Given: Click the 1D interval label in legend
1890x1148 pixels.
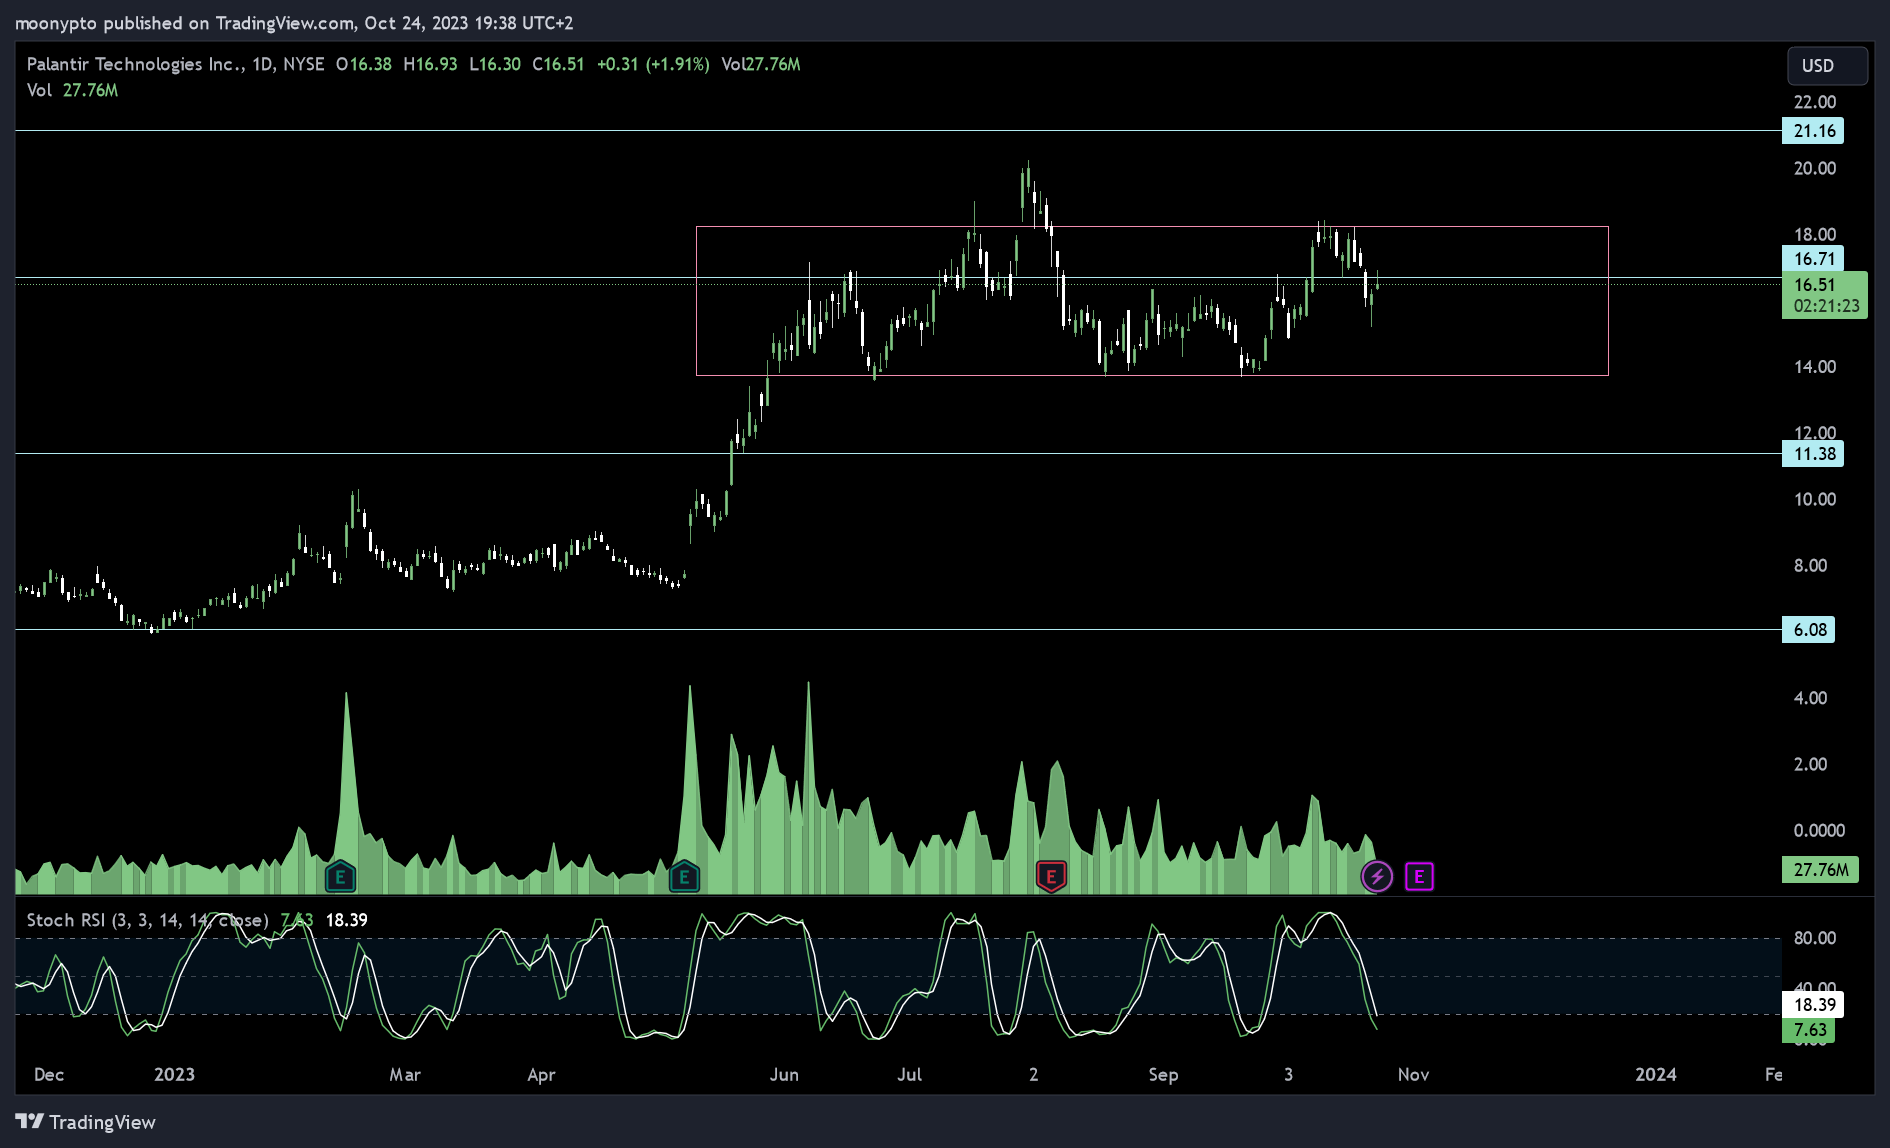Looking at the screenshot, I should coord(262,64).
